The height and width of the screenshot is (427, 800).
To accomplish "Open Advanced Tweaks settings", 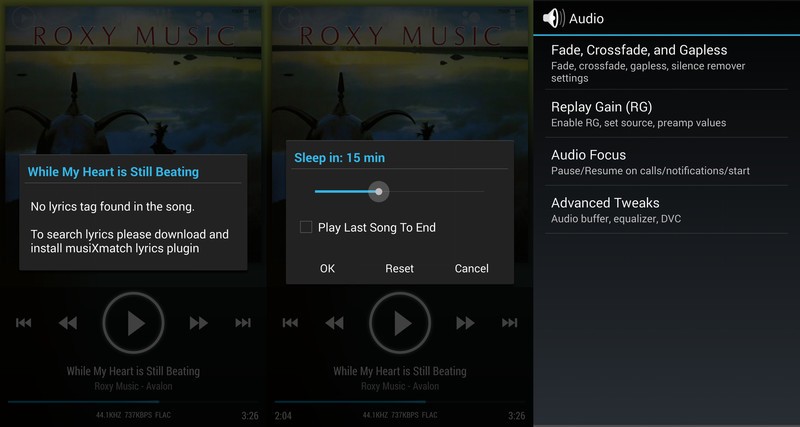I will coord(666,210).
